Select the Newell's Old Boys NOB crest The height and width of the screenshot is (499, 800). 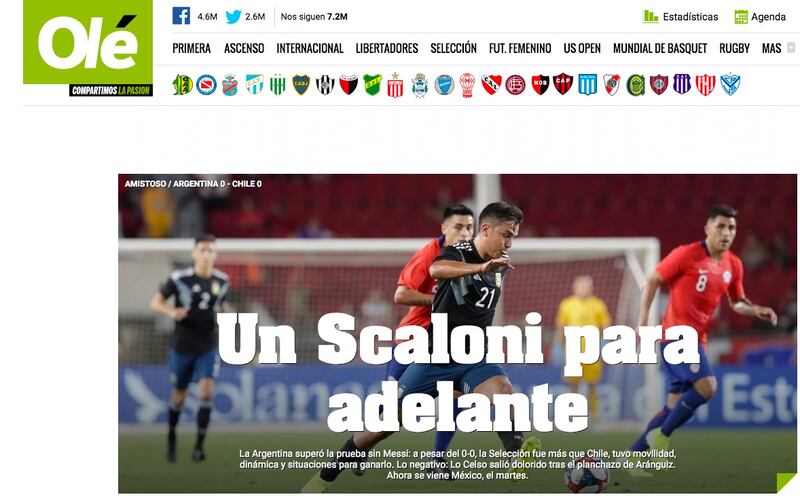click(x=540, y=85)
